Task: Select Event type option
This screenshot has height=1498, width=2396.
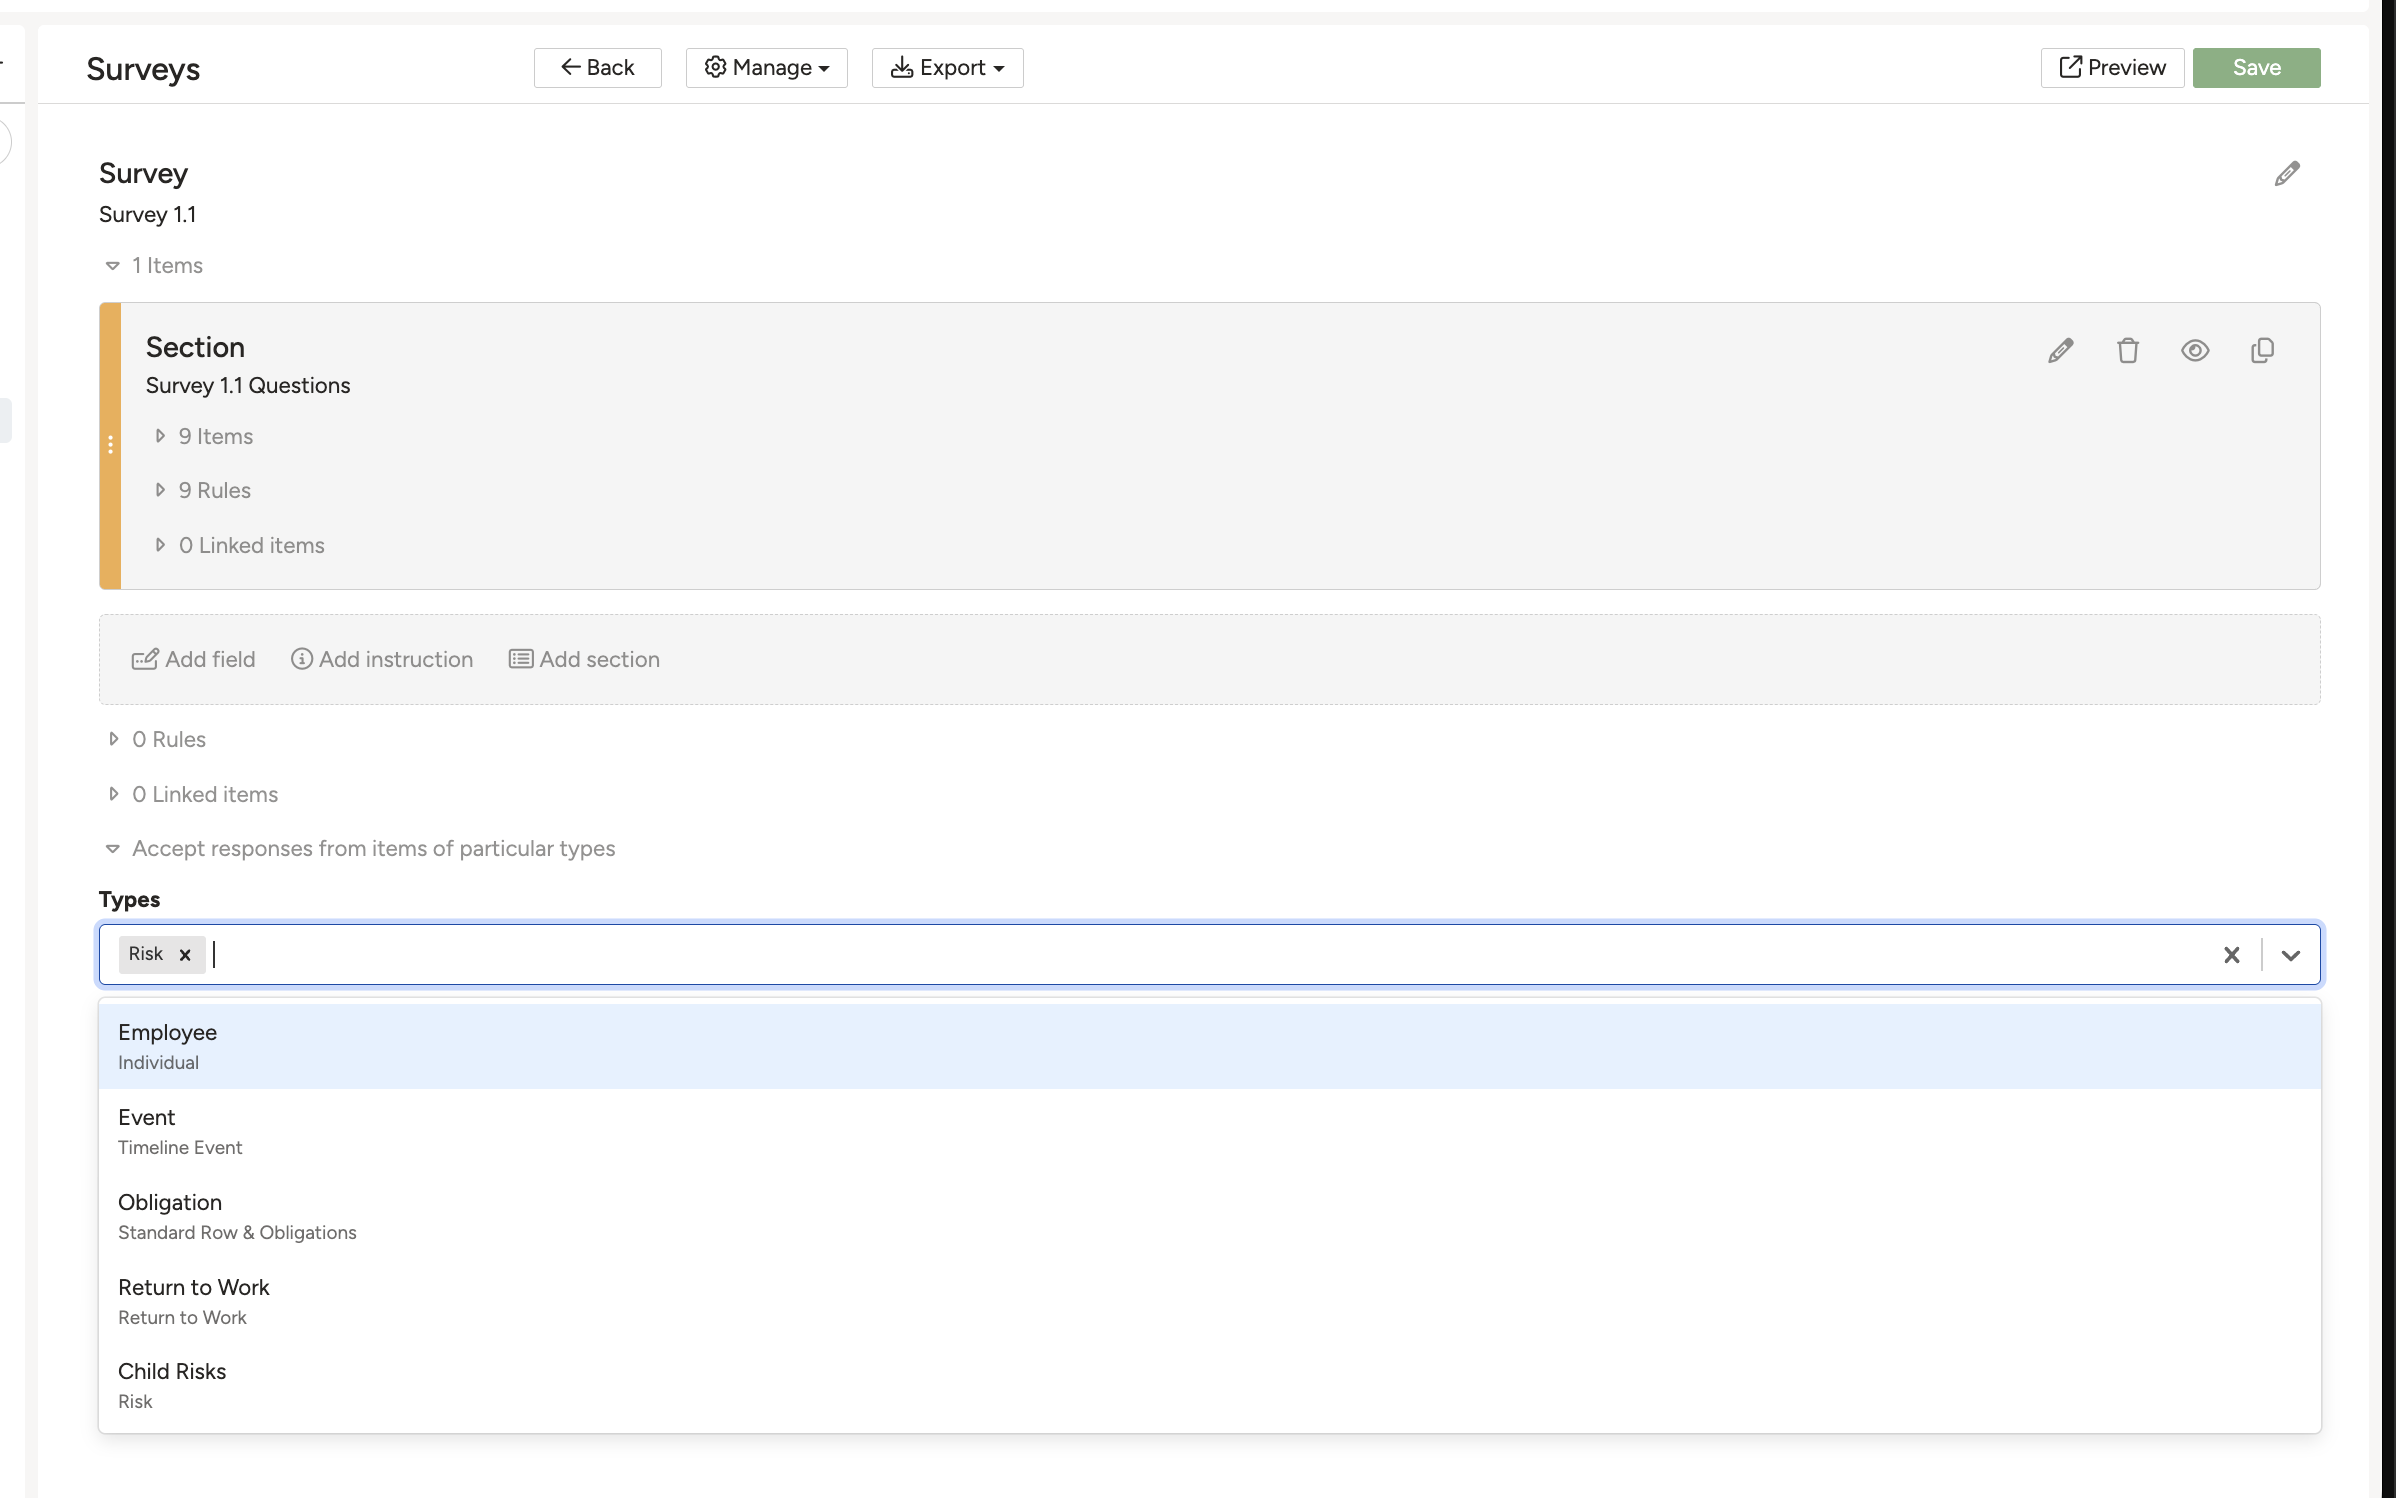Action: tap(1209, 1131)
